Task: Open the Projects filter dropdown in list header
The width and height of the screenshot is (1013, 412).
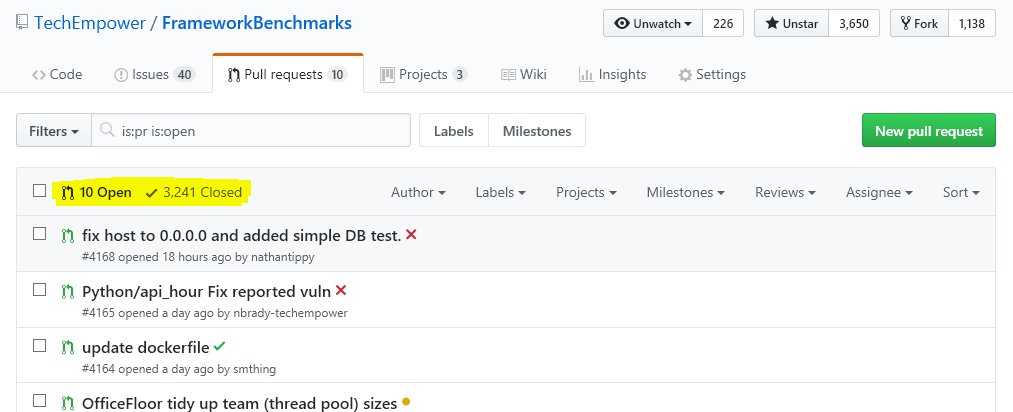Action: click(x=586, y=192)
